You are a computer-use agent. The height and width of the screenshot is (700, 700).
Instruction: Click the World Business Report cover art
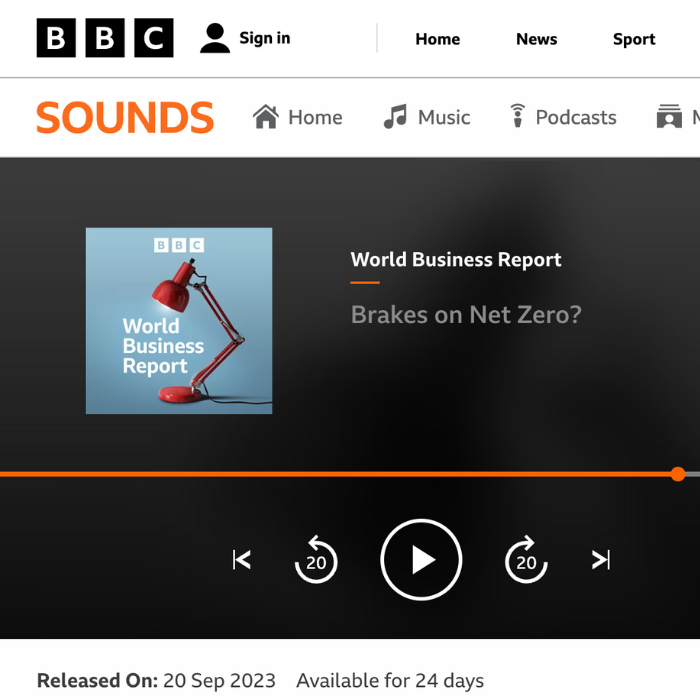click(179, 321)
